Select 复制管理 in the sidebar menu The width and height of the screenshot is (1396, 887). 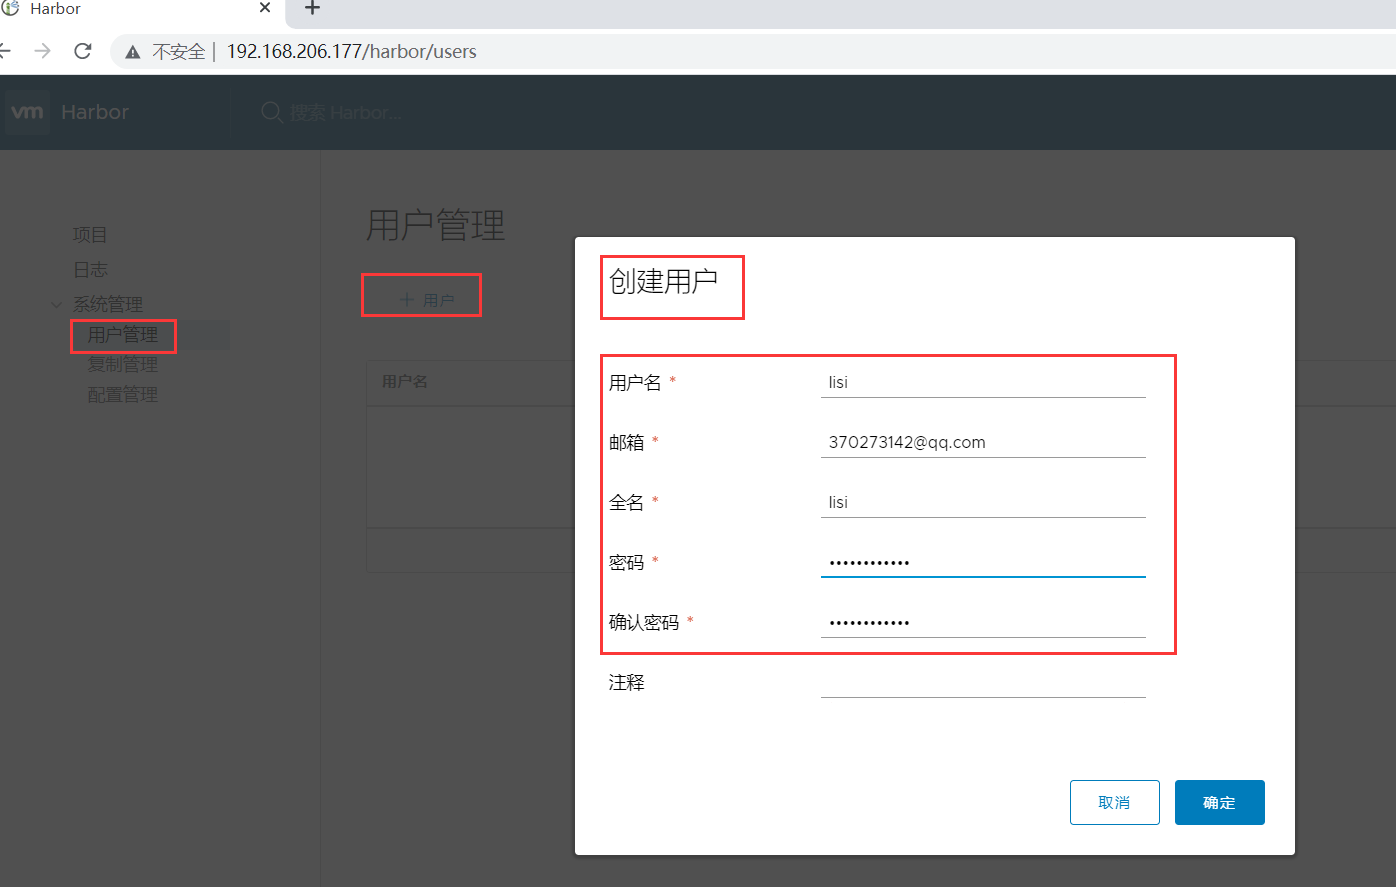point(123,364)
